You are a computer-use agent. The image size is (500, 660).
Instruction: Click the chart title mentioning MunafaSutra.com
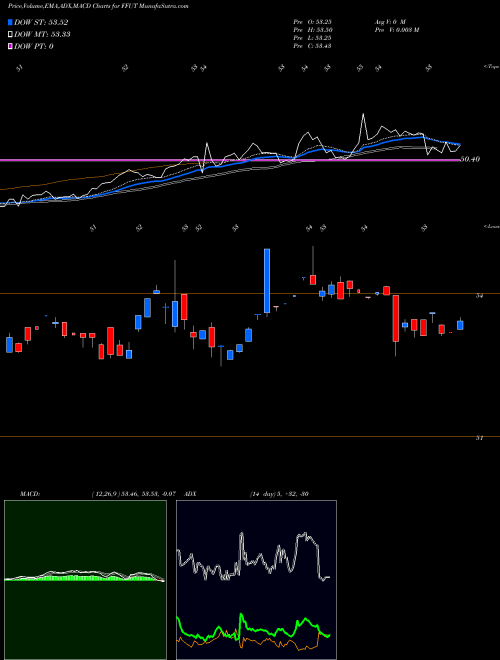(x=98, y=6)
